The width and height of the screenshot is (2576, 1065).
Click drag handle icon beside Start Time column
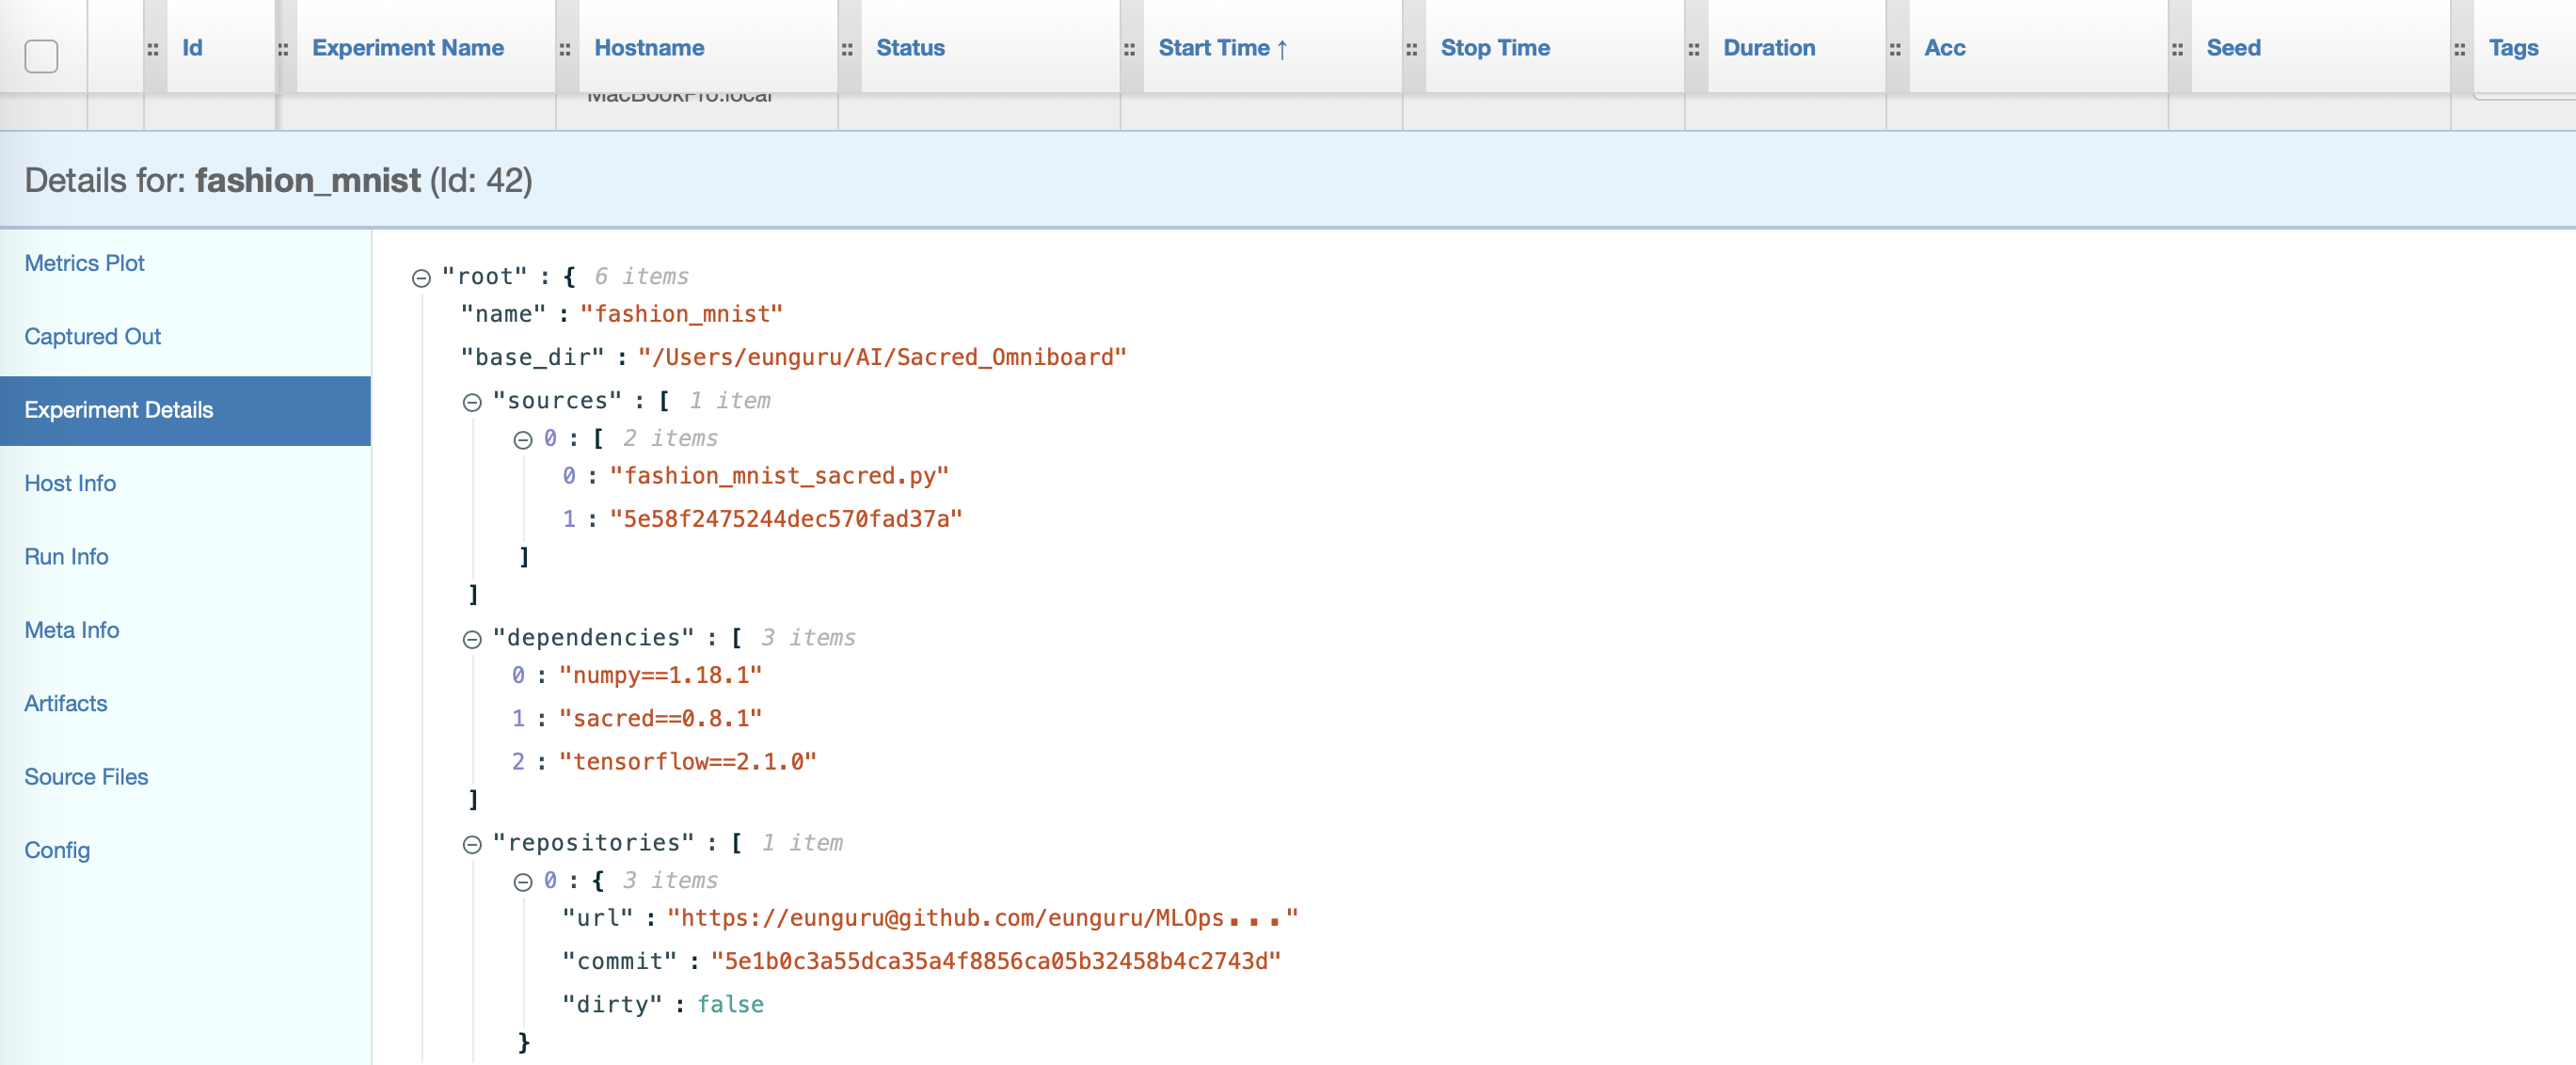point(1129,49)
